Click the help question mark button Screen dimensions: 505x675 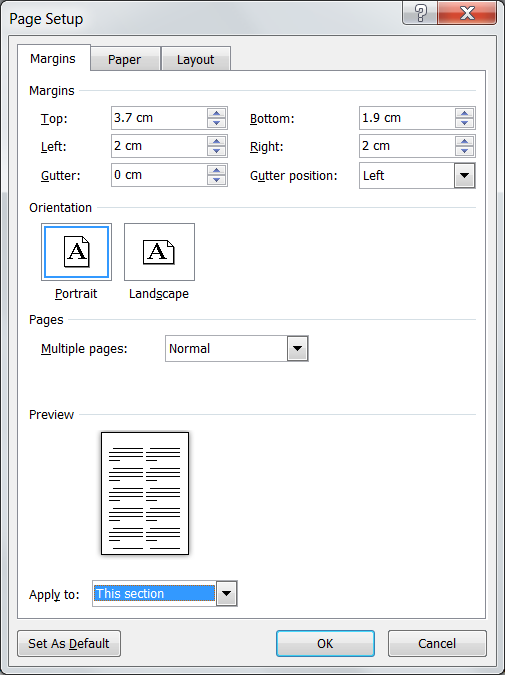420,13
